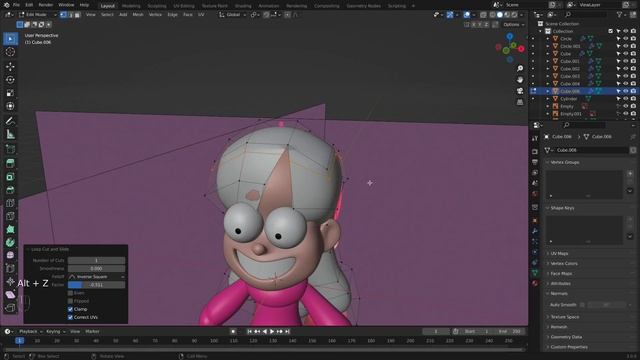The image size is (640, 360).
Task: Open the Vertex menu in viewport header
Action: (x=155, y=15)
